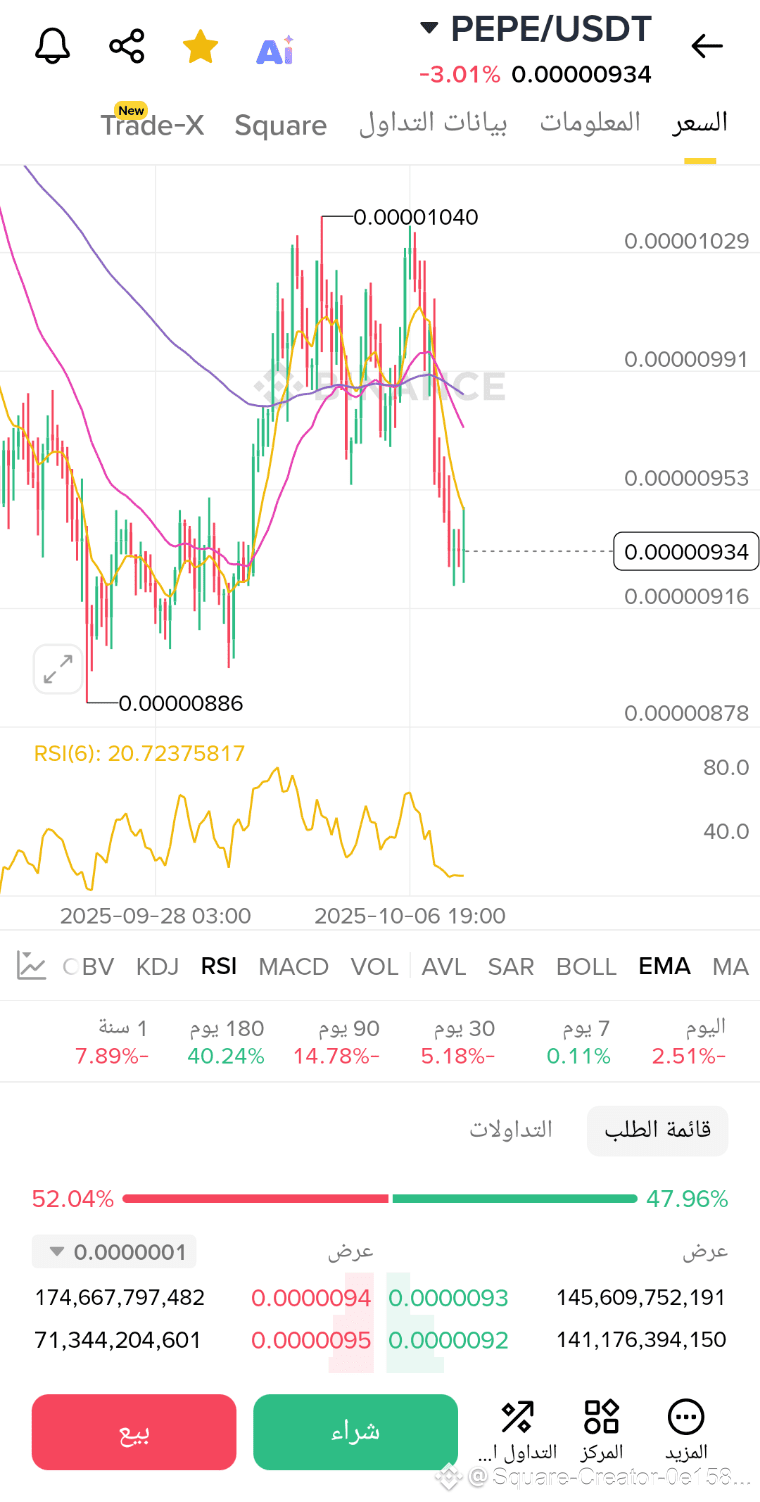This screenshot has width=760, height=1502.
Task: Toggle the RSI indicator
Action: [219, 966]
